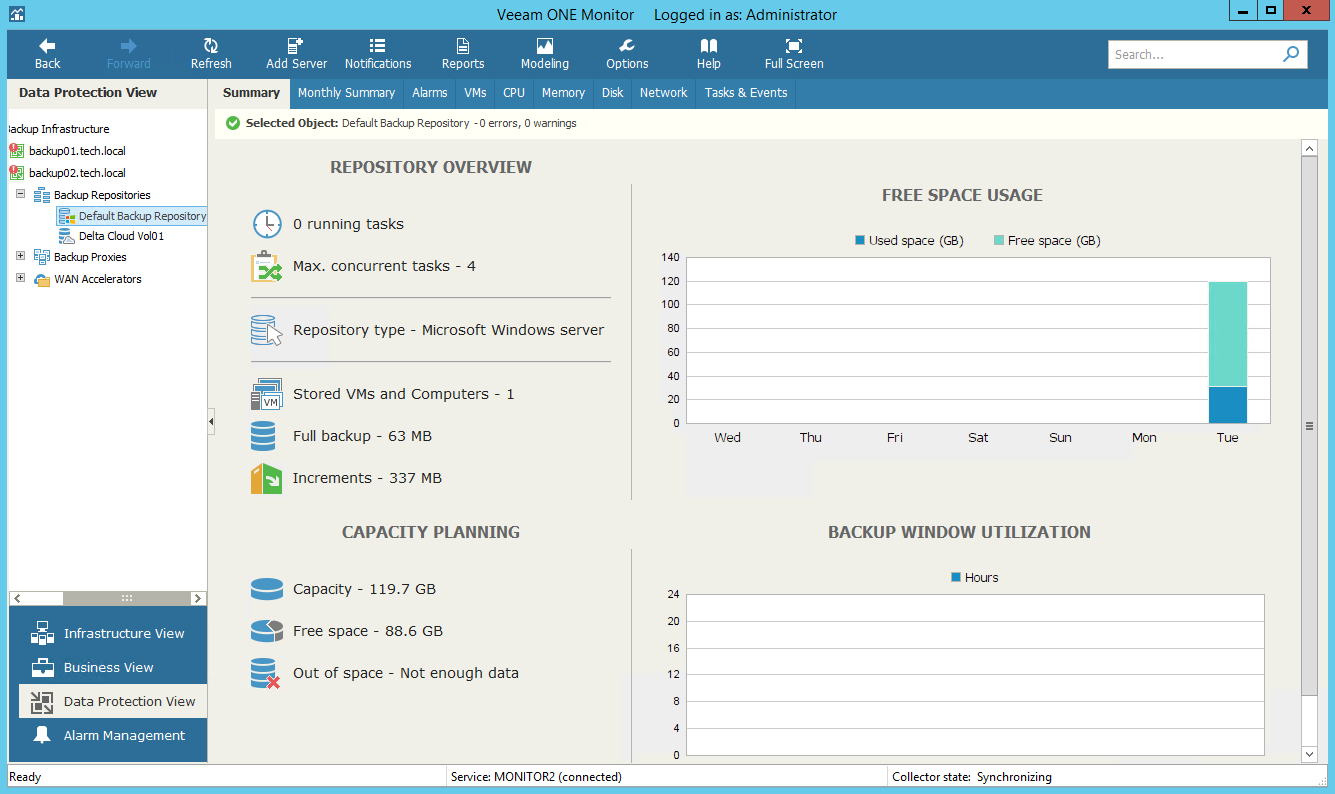Open the Memory tab
Viewport: 1335px width, 794px height.
click(x=563, y=93)
